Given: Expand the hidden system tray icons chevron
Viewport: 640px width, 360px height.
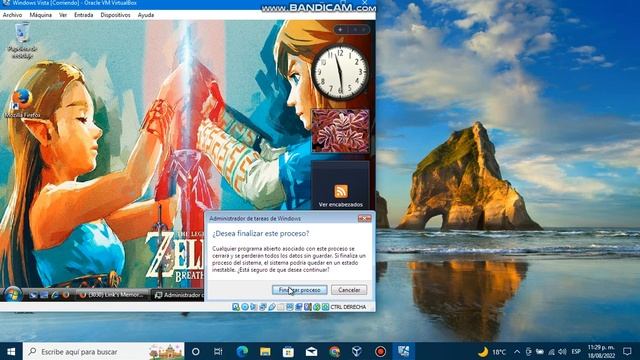Looking at the screenshot, I should [x=517, y=351].
